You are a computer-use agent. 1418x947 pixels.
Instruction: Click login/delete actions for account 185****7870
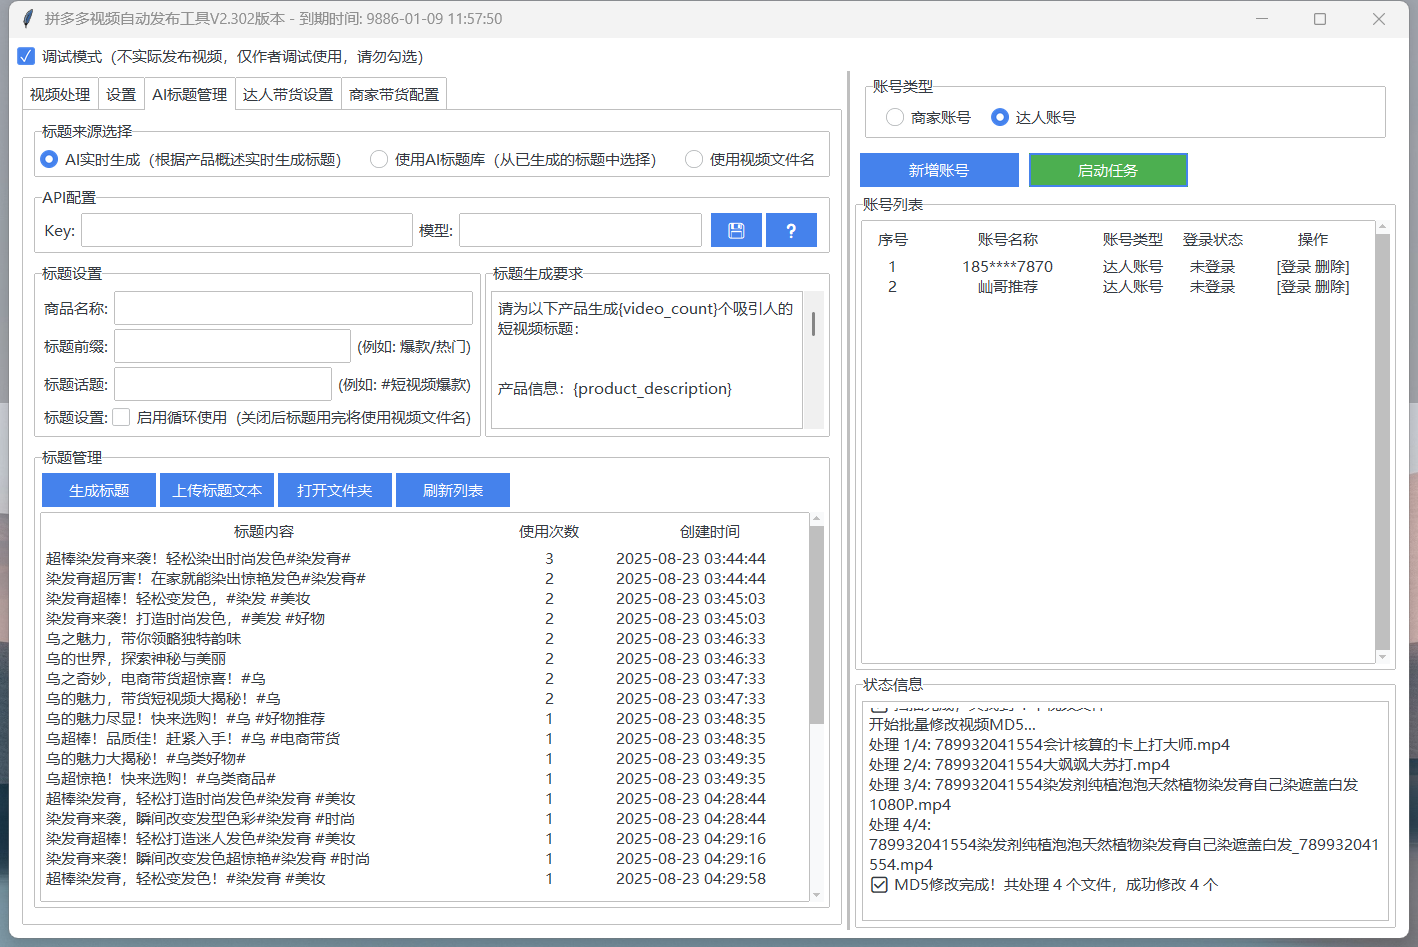click(1313, 267)
